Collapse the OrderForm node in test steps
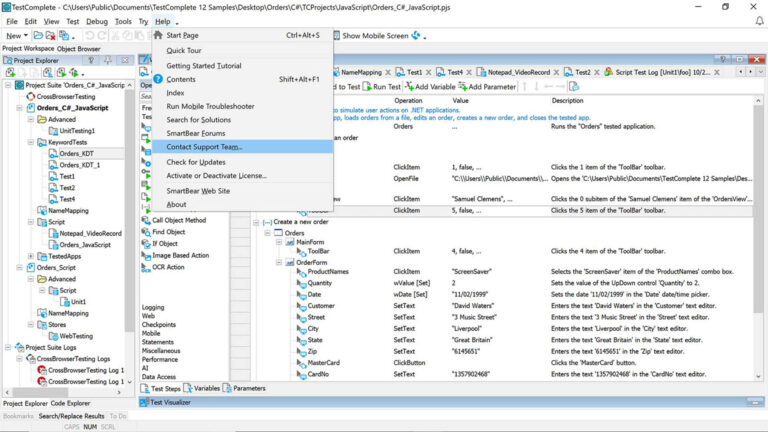Screen dimensions: 768x432 click(x=279, y=263)
